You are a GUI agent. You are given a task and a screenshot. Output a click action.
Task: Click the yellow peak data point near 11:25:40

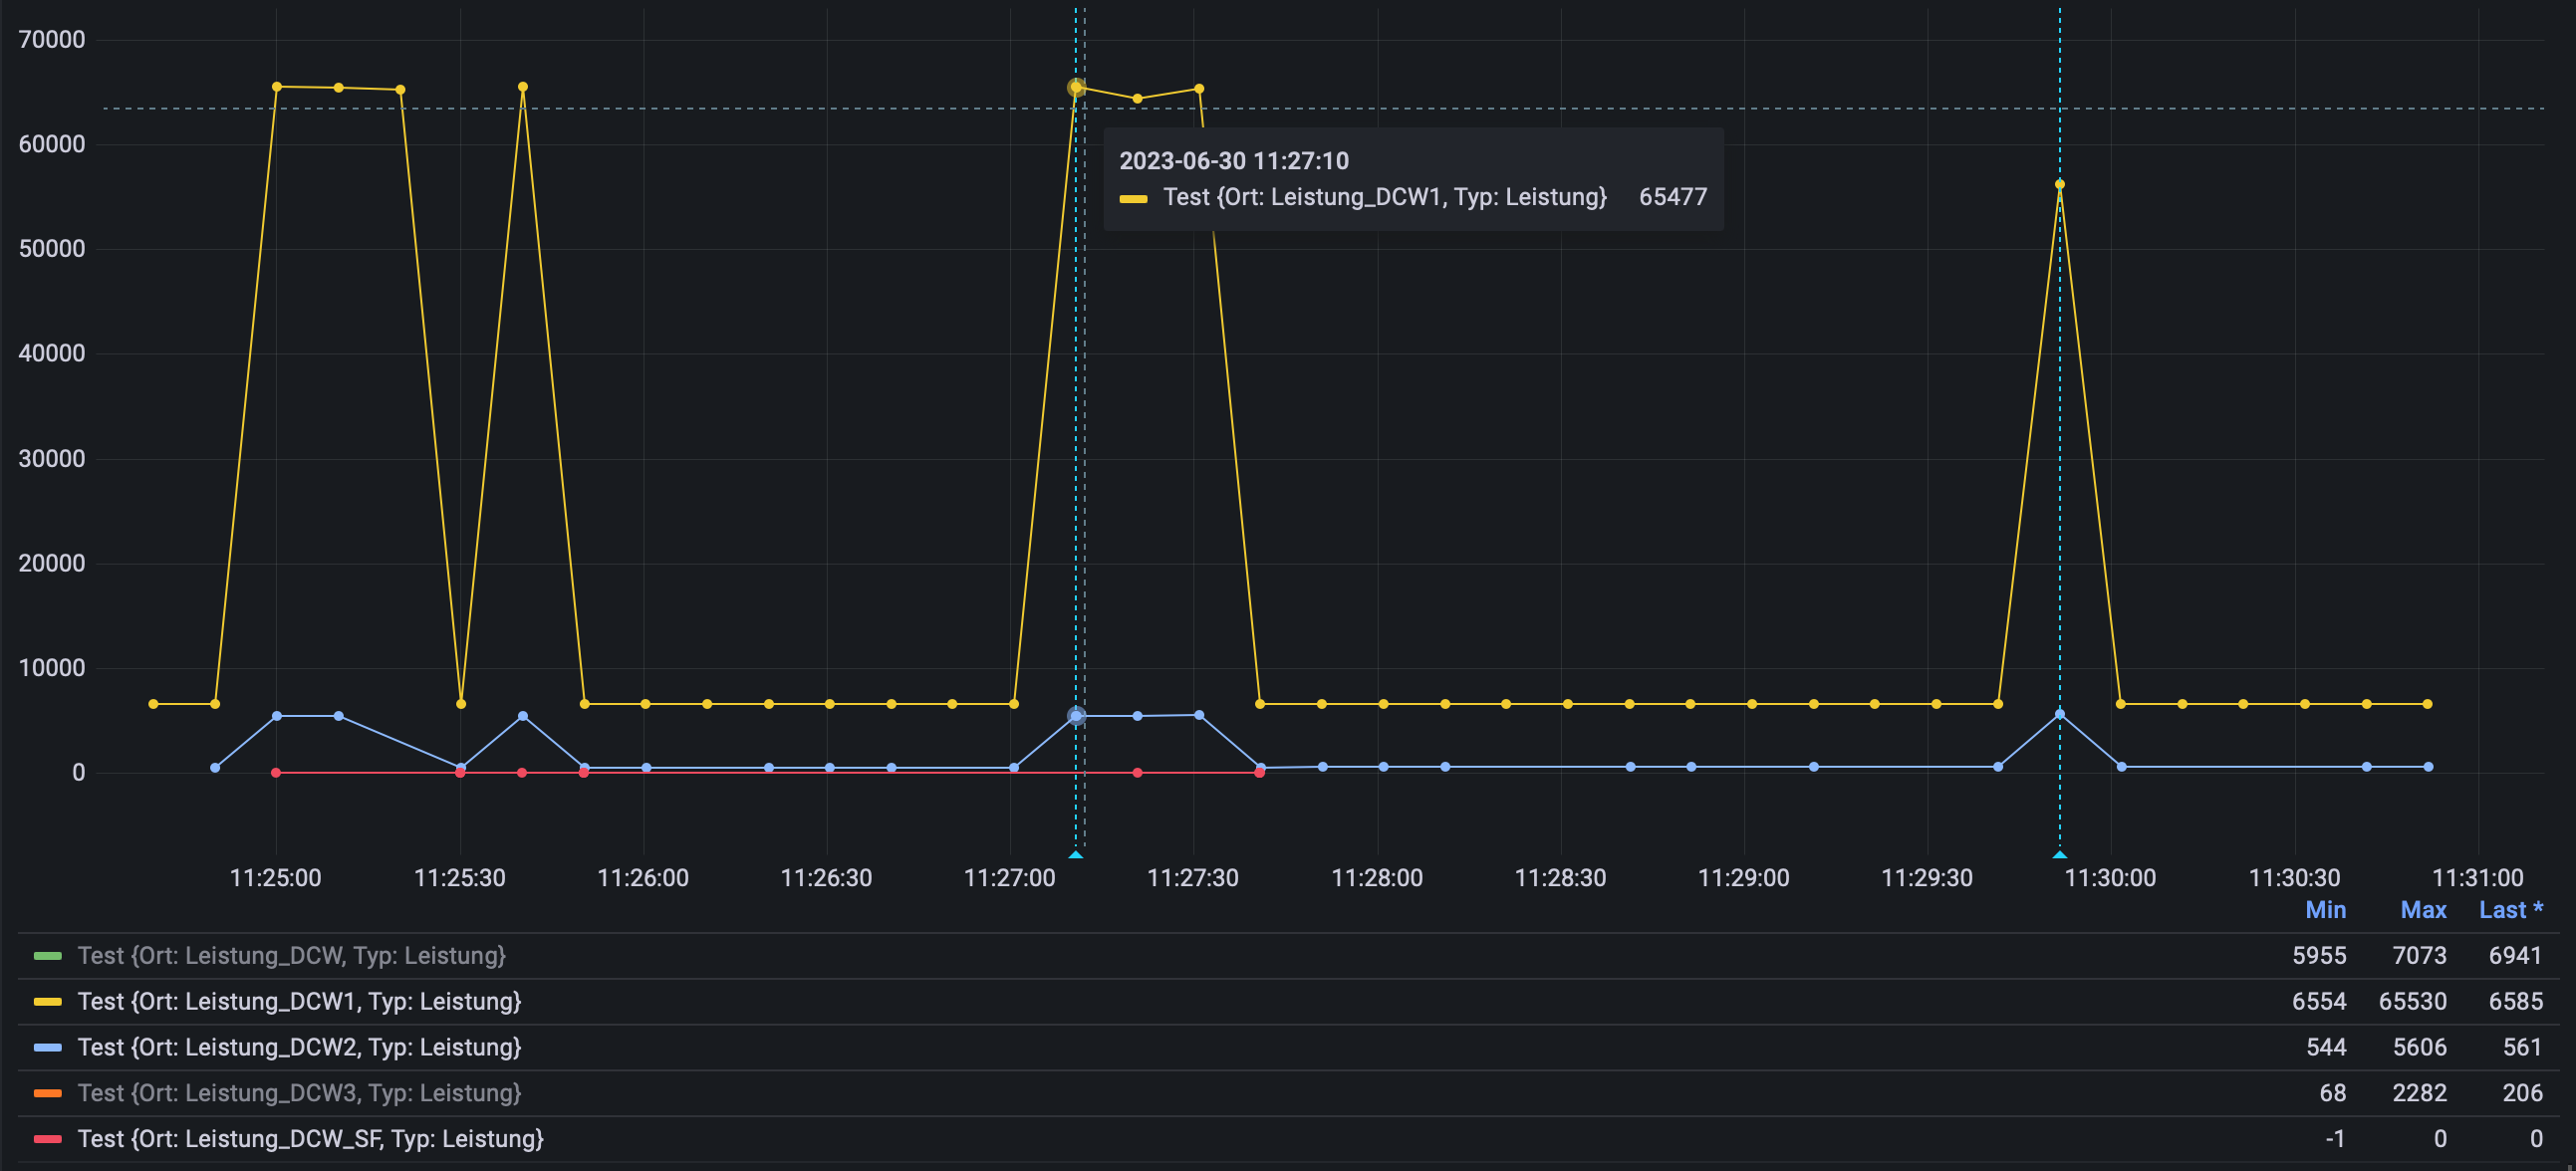(522, 87)
